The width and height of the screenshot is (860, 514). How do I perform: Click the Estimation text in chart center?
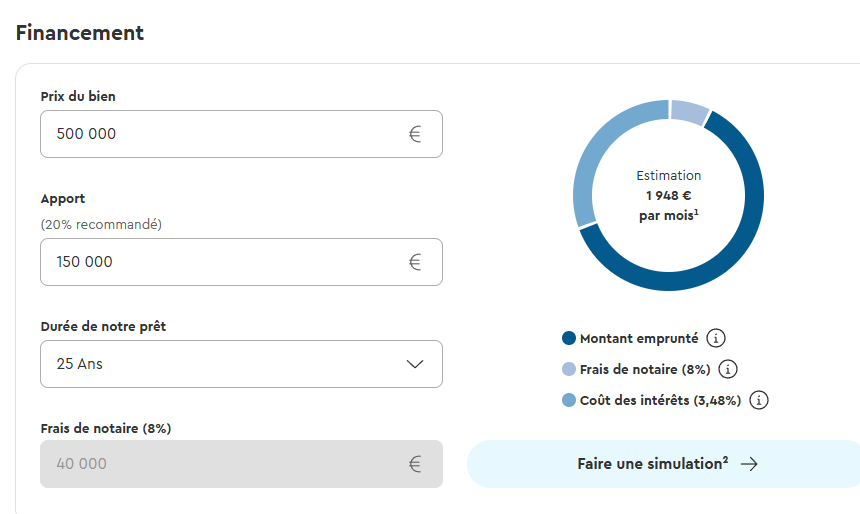pyautogui.click(x=669, y=176)
